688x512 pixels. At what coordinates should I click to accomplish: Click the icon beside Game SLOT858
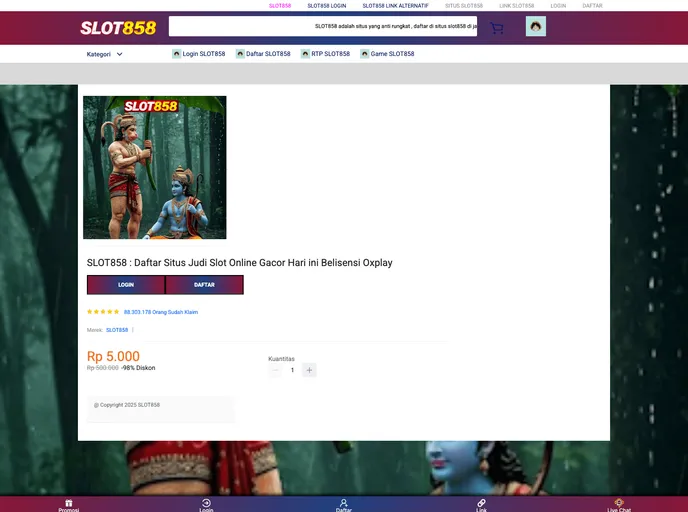(x=365, y=54)
